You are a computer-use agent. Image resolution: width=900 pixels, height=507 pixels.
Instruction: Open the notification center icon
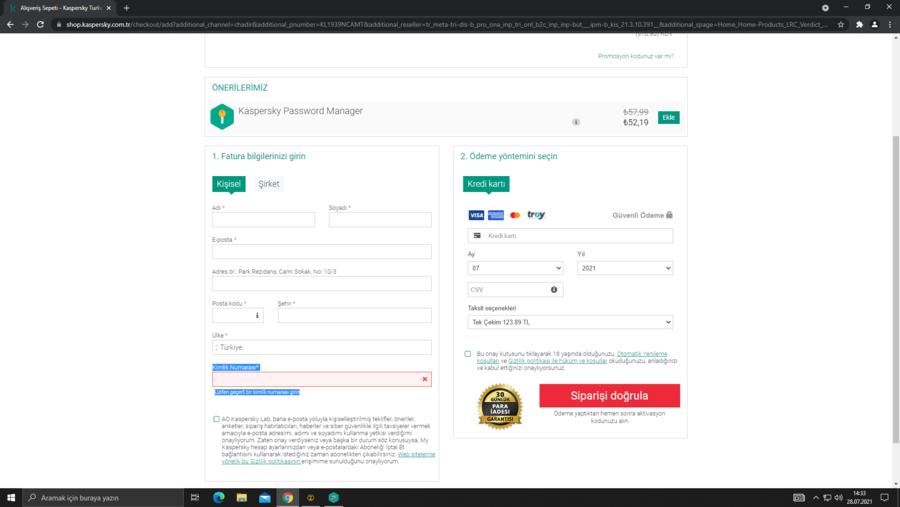click(x=885, y=497)
